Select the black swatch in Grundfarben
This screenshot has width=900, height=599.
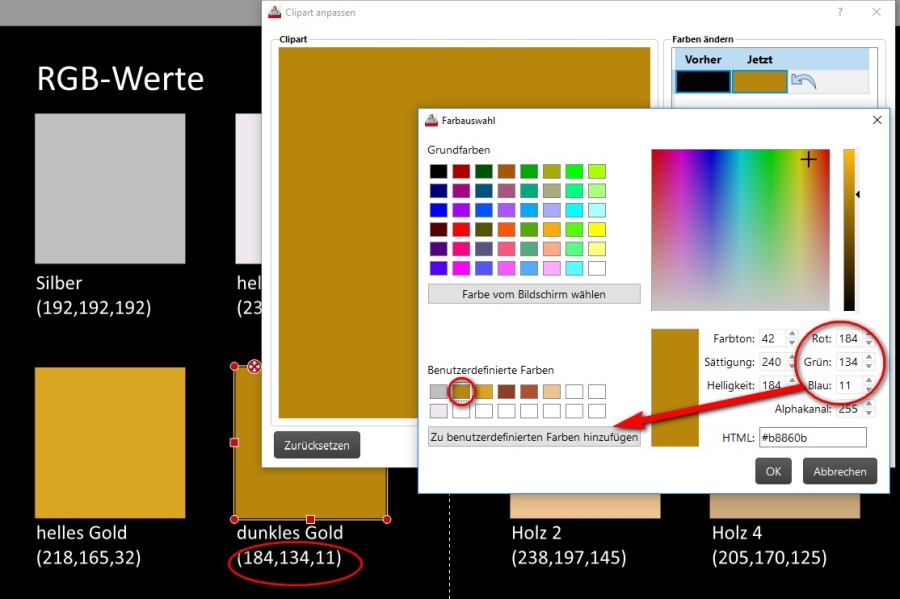(x=437, y=171)
